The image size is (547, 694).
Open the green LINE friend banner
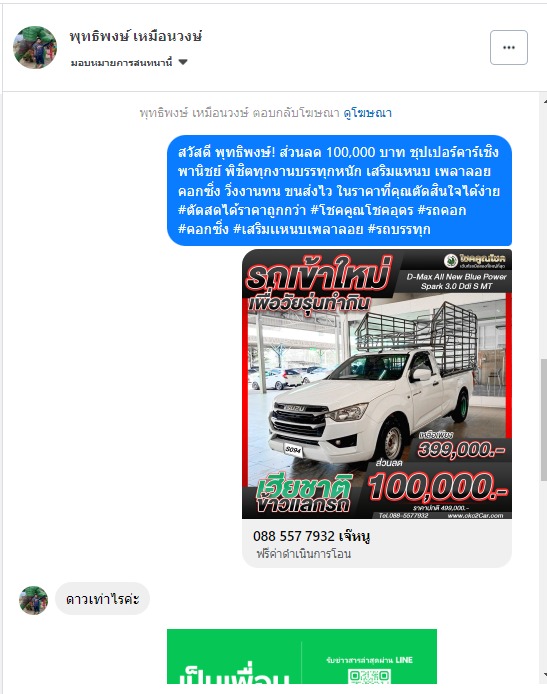click(x=302, y=656)
